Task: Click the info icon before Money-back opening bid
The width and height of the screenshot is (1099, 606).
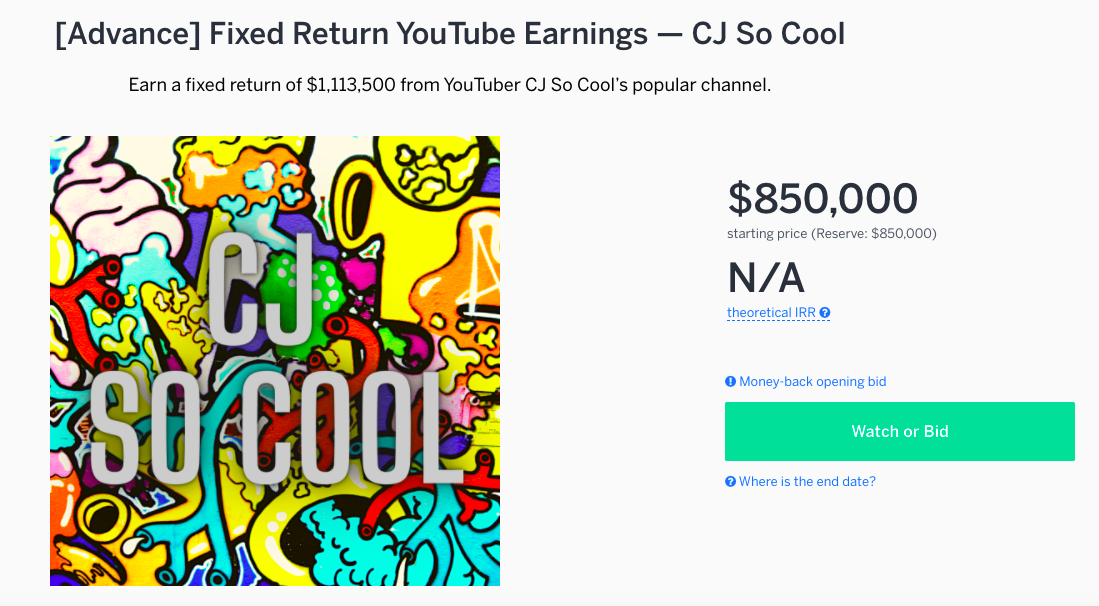Action: [730, 382]
